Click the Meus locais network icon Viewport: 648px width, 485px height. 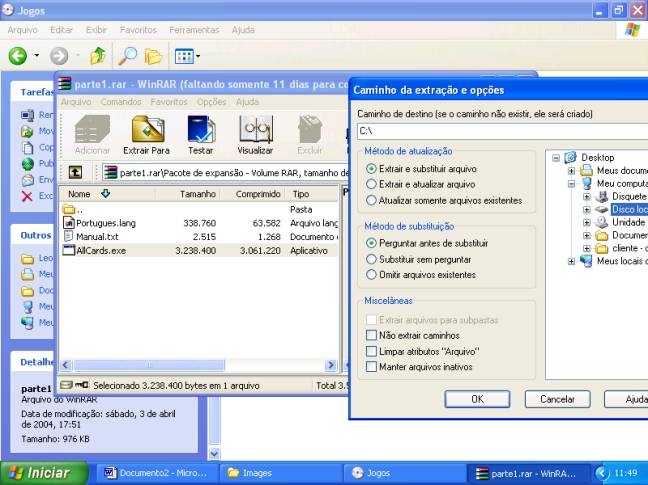point(586,261)
